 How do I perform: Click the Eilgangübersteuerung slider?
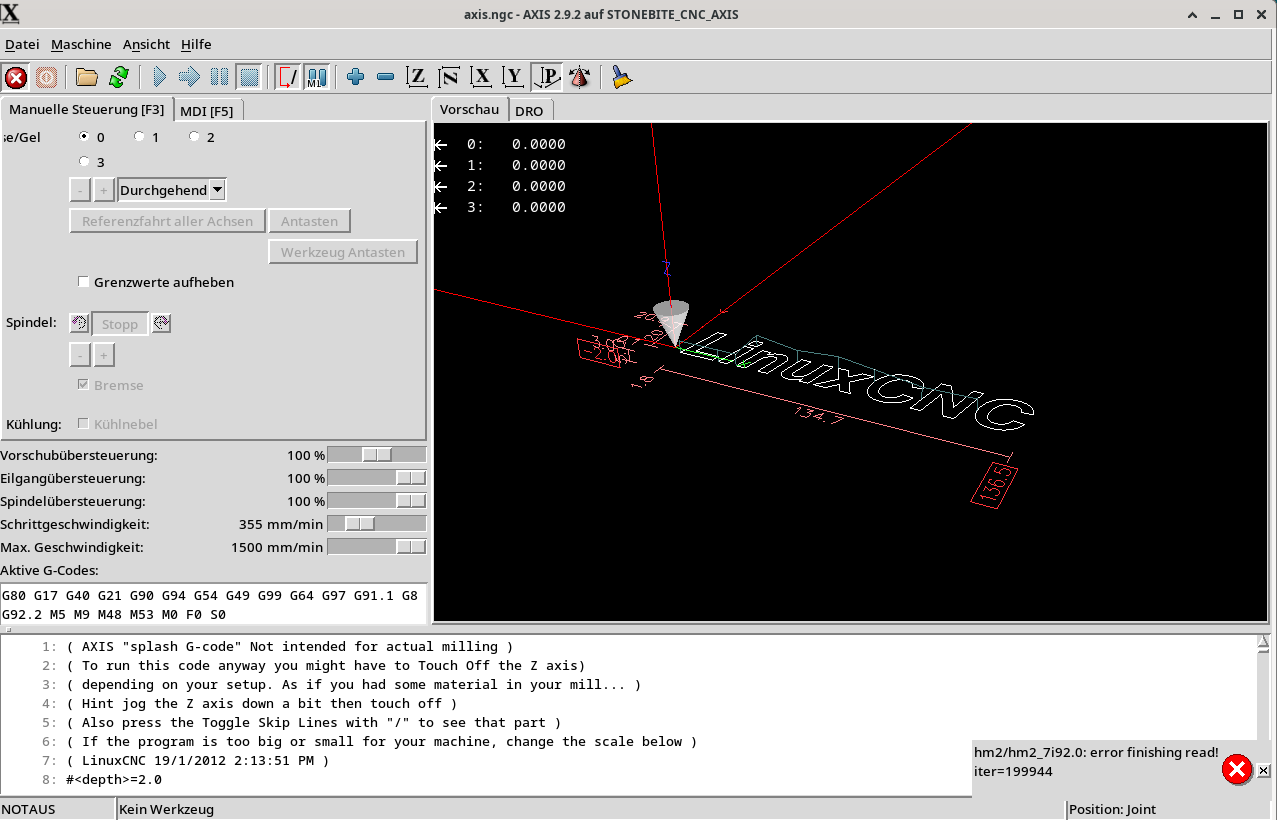pos(377,478)
